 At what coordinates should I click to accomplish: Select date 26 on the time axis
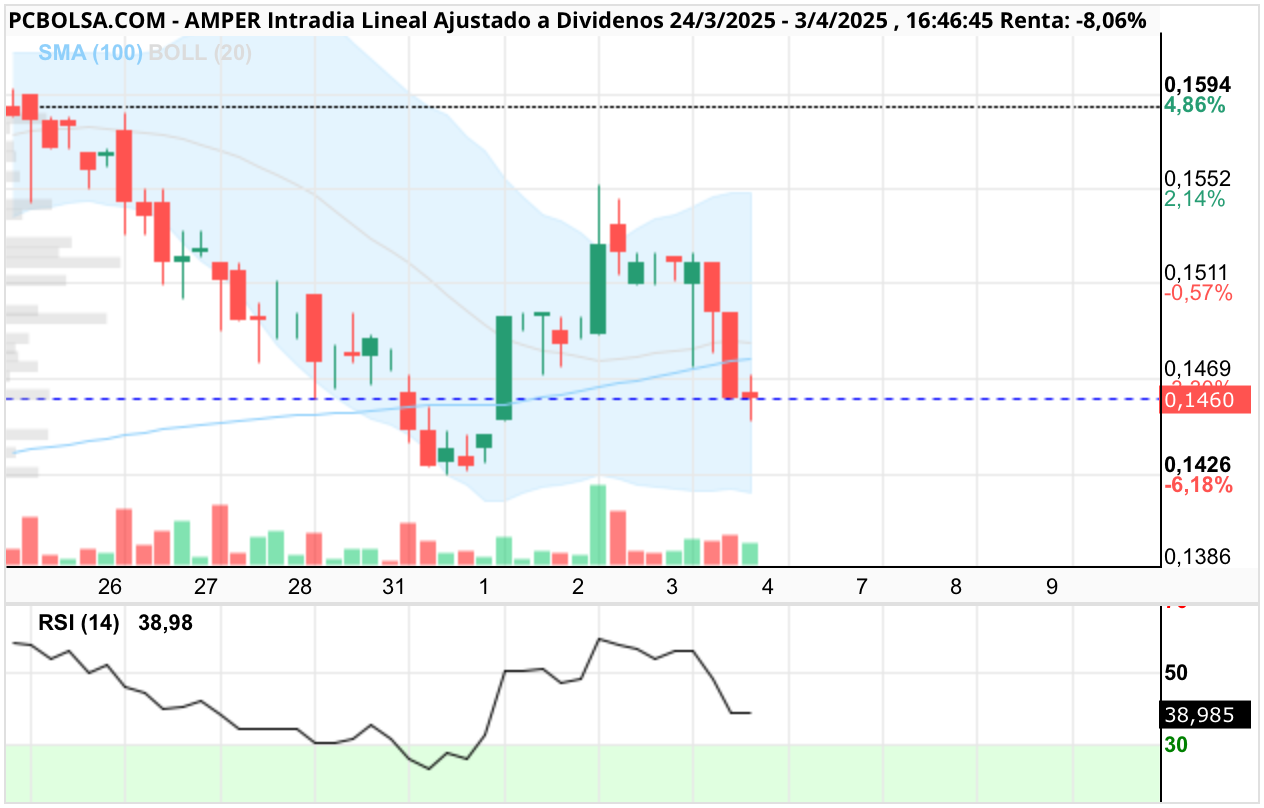click(x=110, y=587)
